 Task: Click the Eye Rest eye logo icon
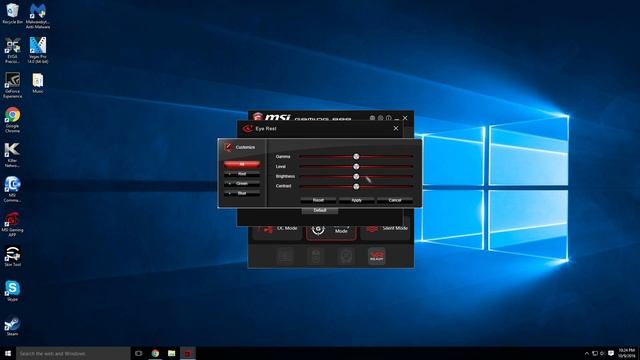(247, 129)
